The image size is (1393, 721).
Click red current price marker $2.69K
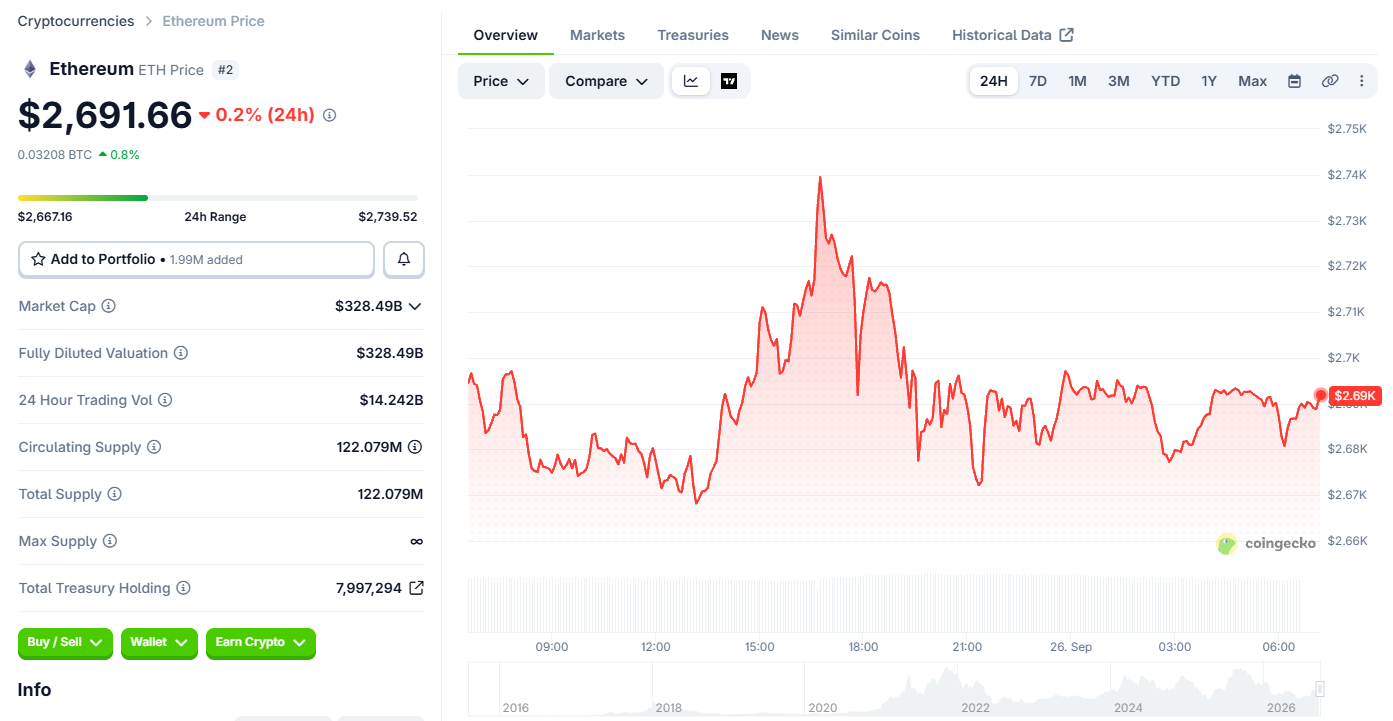[1355, 396]
